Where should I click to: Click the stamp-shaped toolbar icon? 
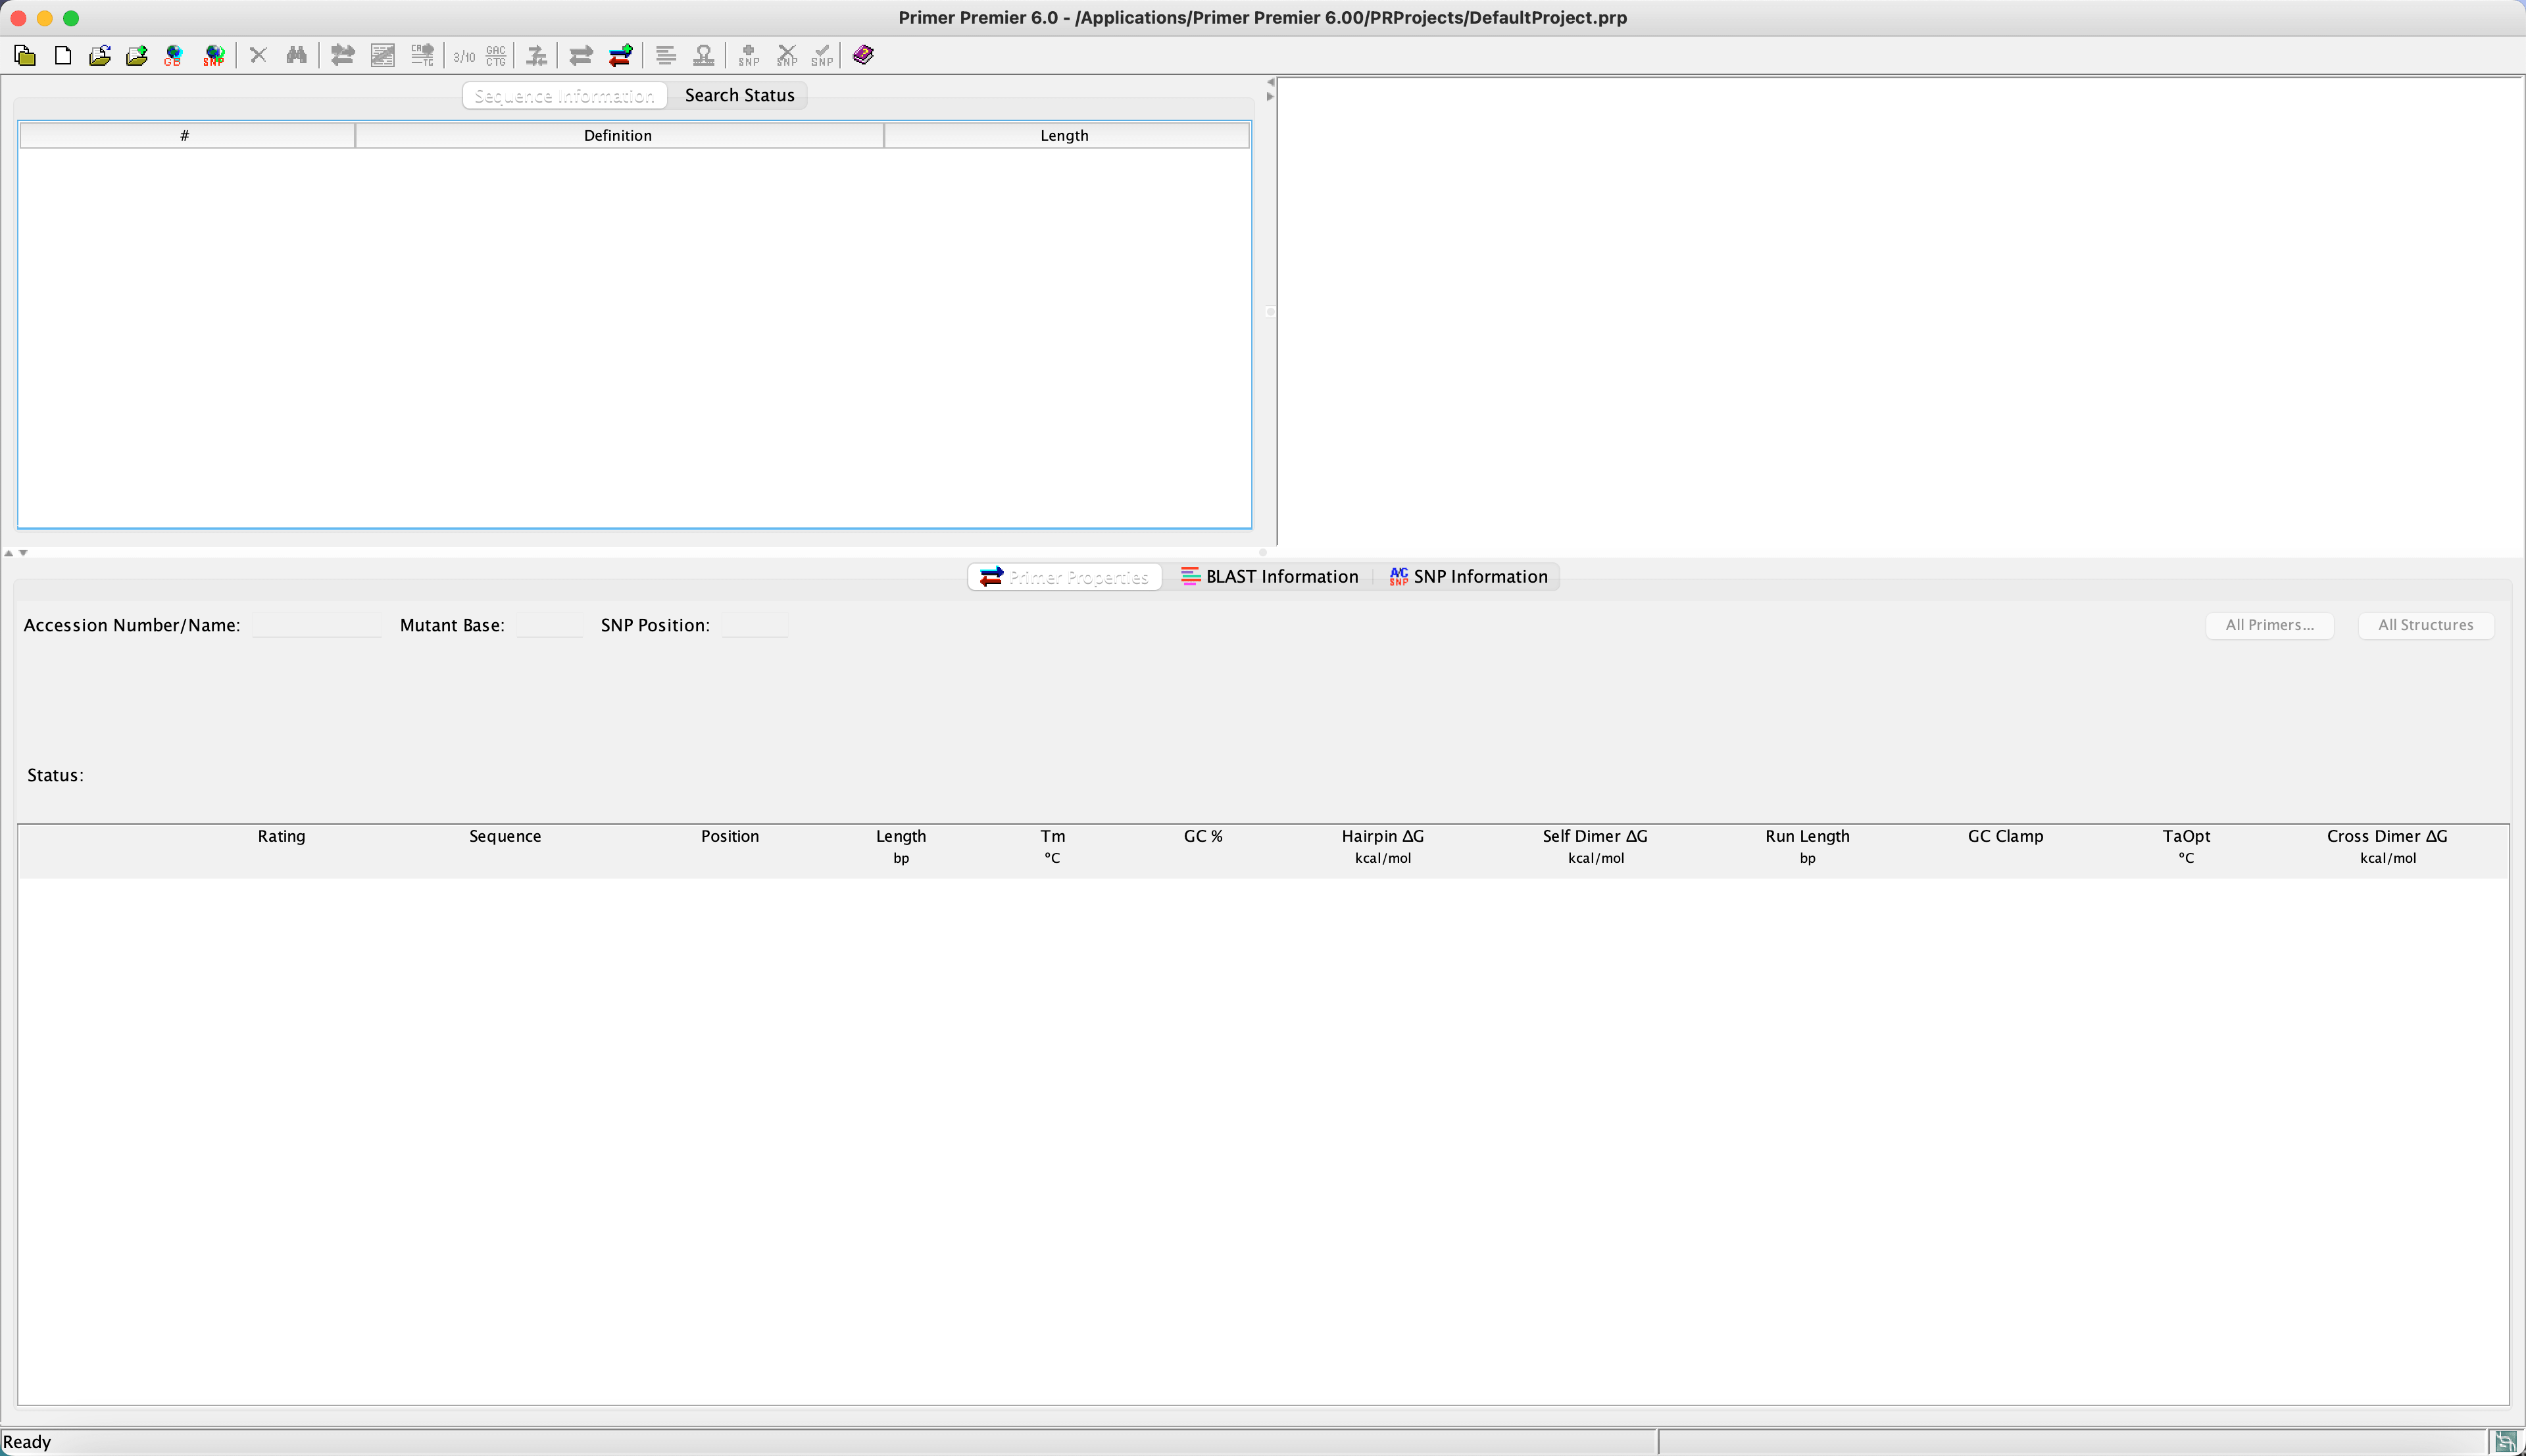tap(704, 55)
